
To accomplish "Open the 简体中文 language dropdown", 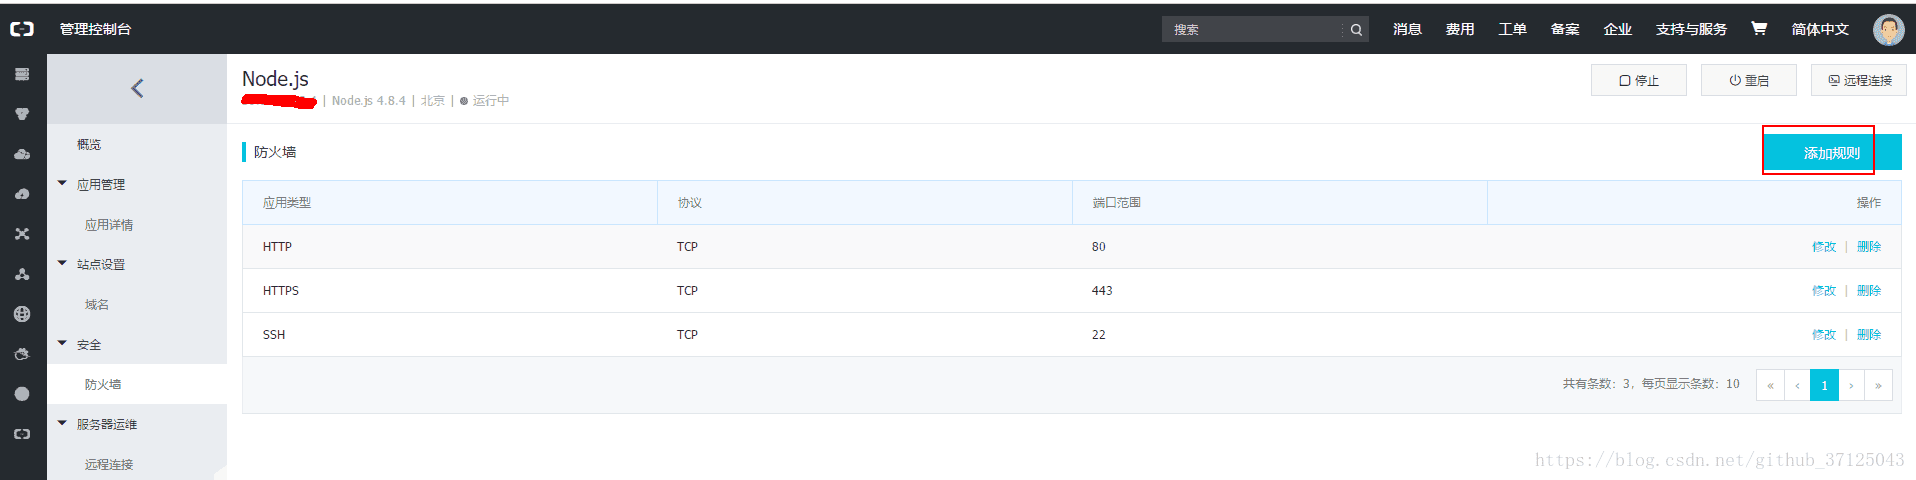I will (x=1820, y=30).
